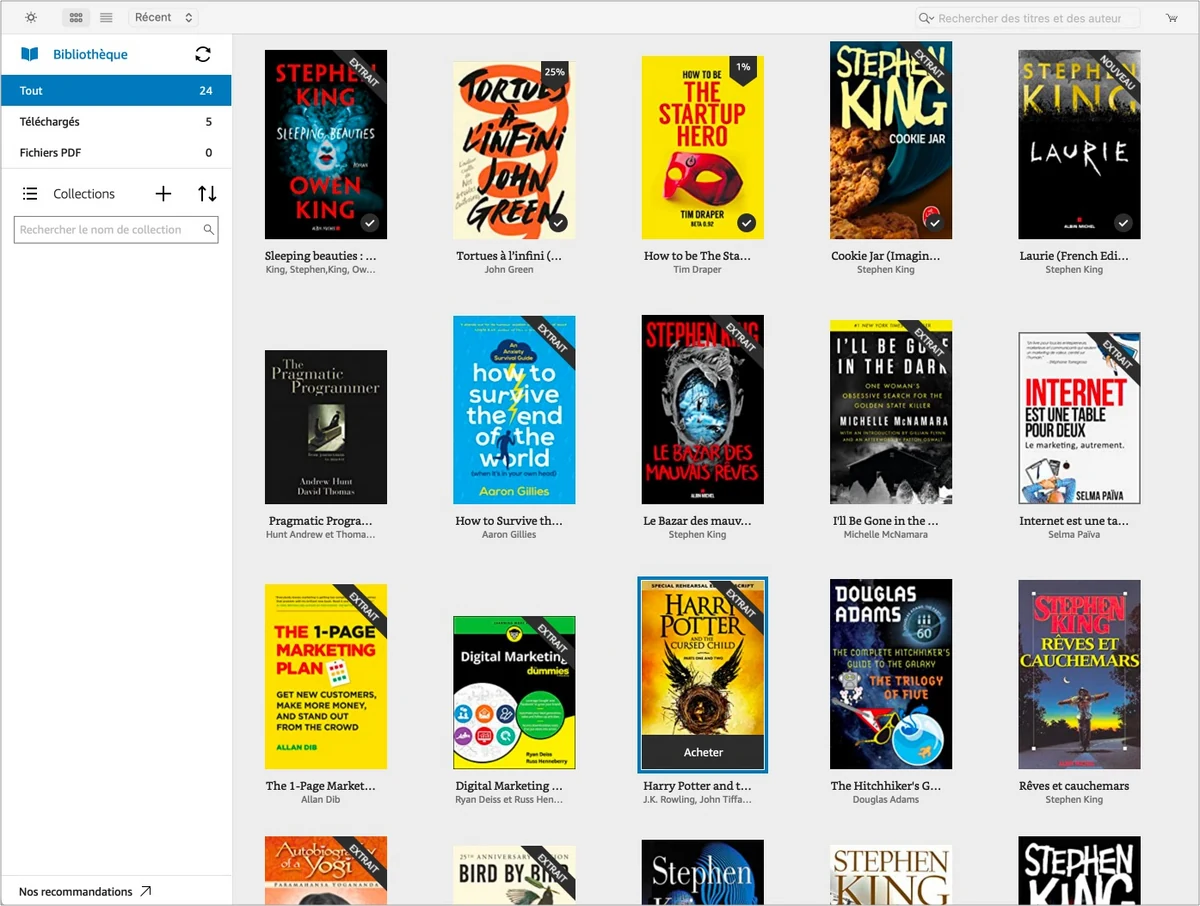Open The Hitchhiker's Guide cover
Screen dimensions: 1200x906
(891, 674)
